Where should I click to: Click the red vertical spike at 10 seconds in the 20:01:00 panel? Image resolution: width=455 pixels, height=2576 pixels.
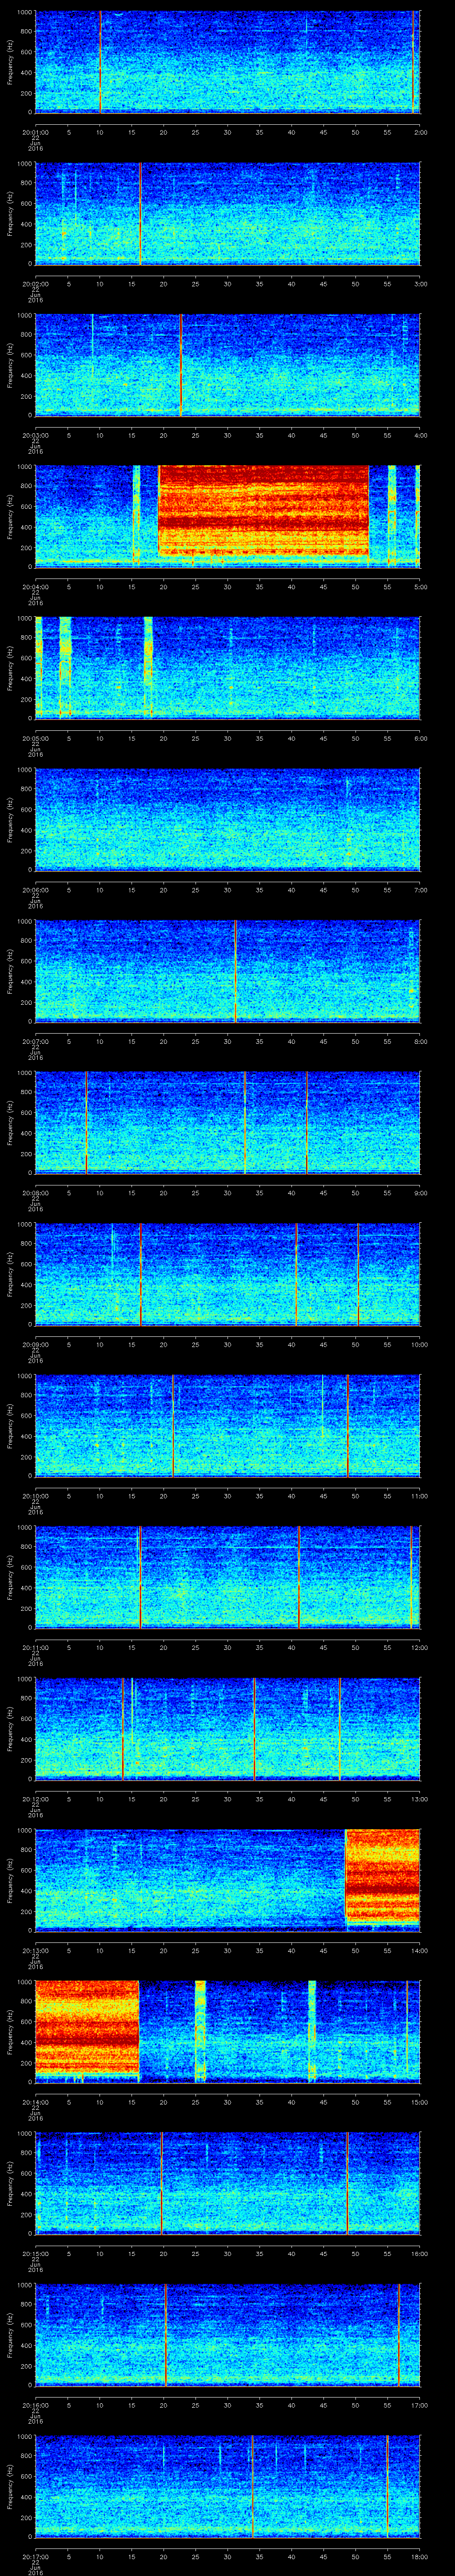pyautogui.click(x=100, y=62)
